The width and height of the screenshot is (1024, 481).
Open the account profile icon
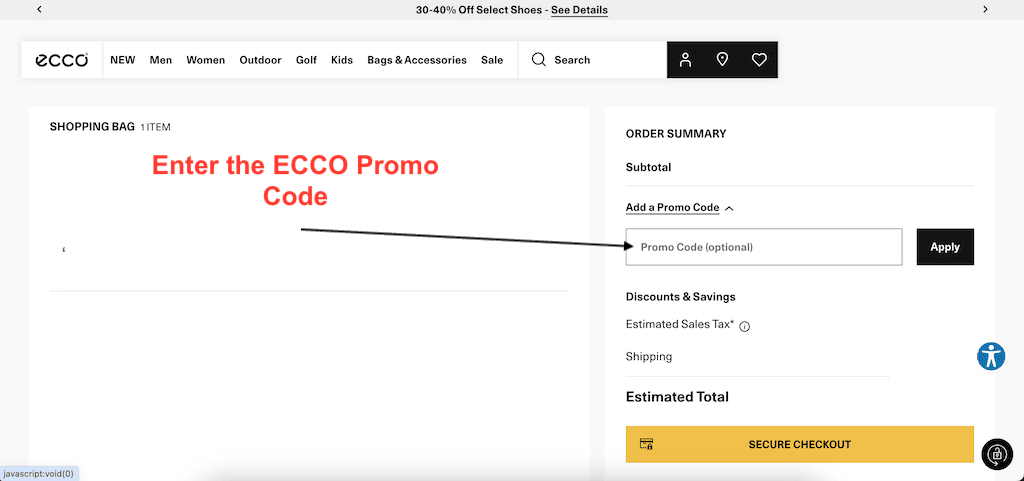point(685,60)
